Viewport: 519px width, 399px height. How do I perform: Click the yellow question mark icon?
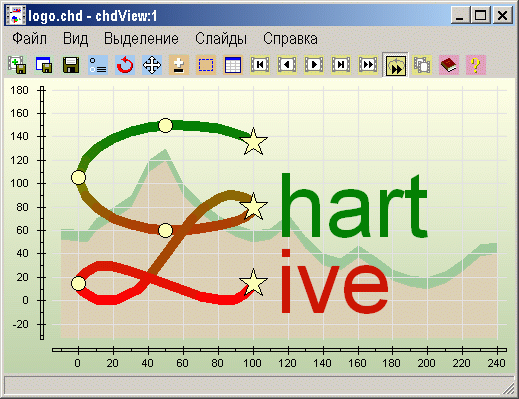tap(476, 65)
